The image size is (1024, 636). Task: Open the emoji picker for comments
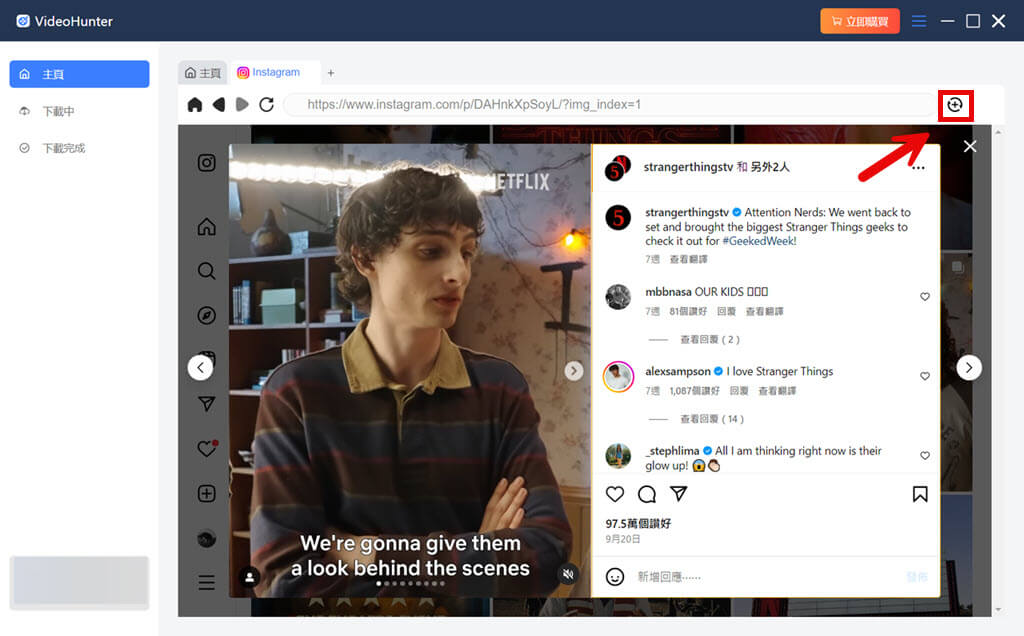point(615,577)
